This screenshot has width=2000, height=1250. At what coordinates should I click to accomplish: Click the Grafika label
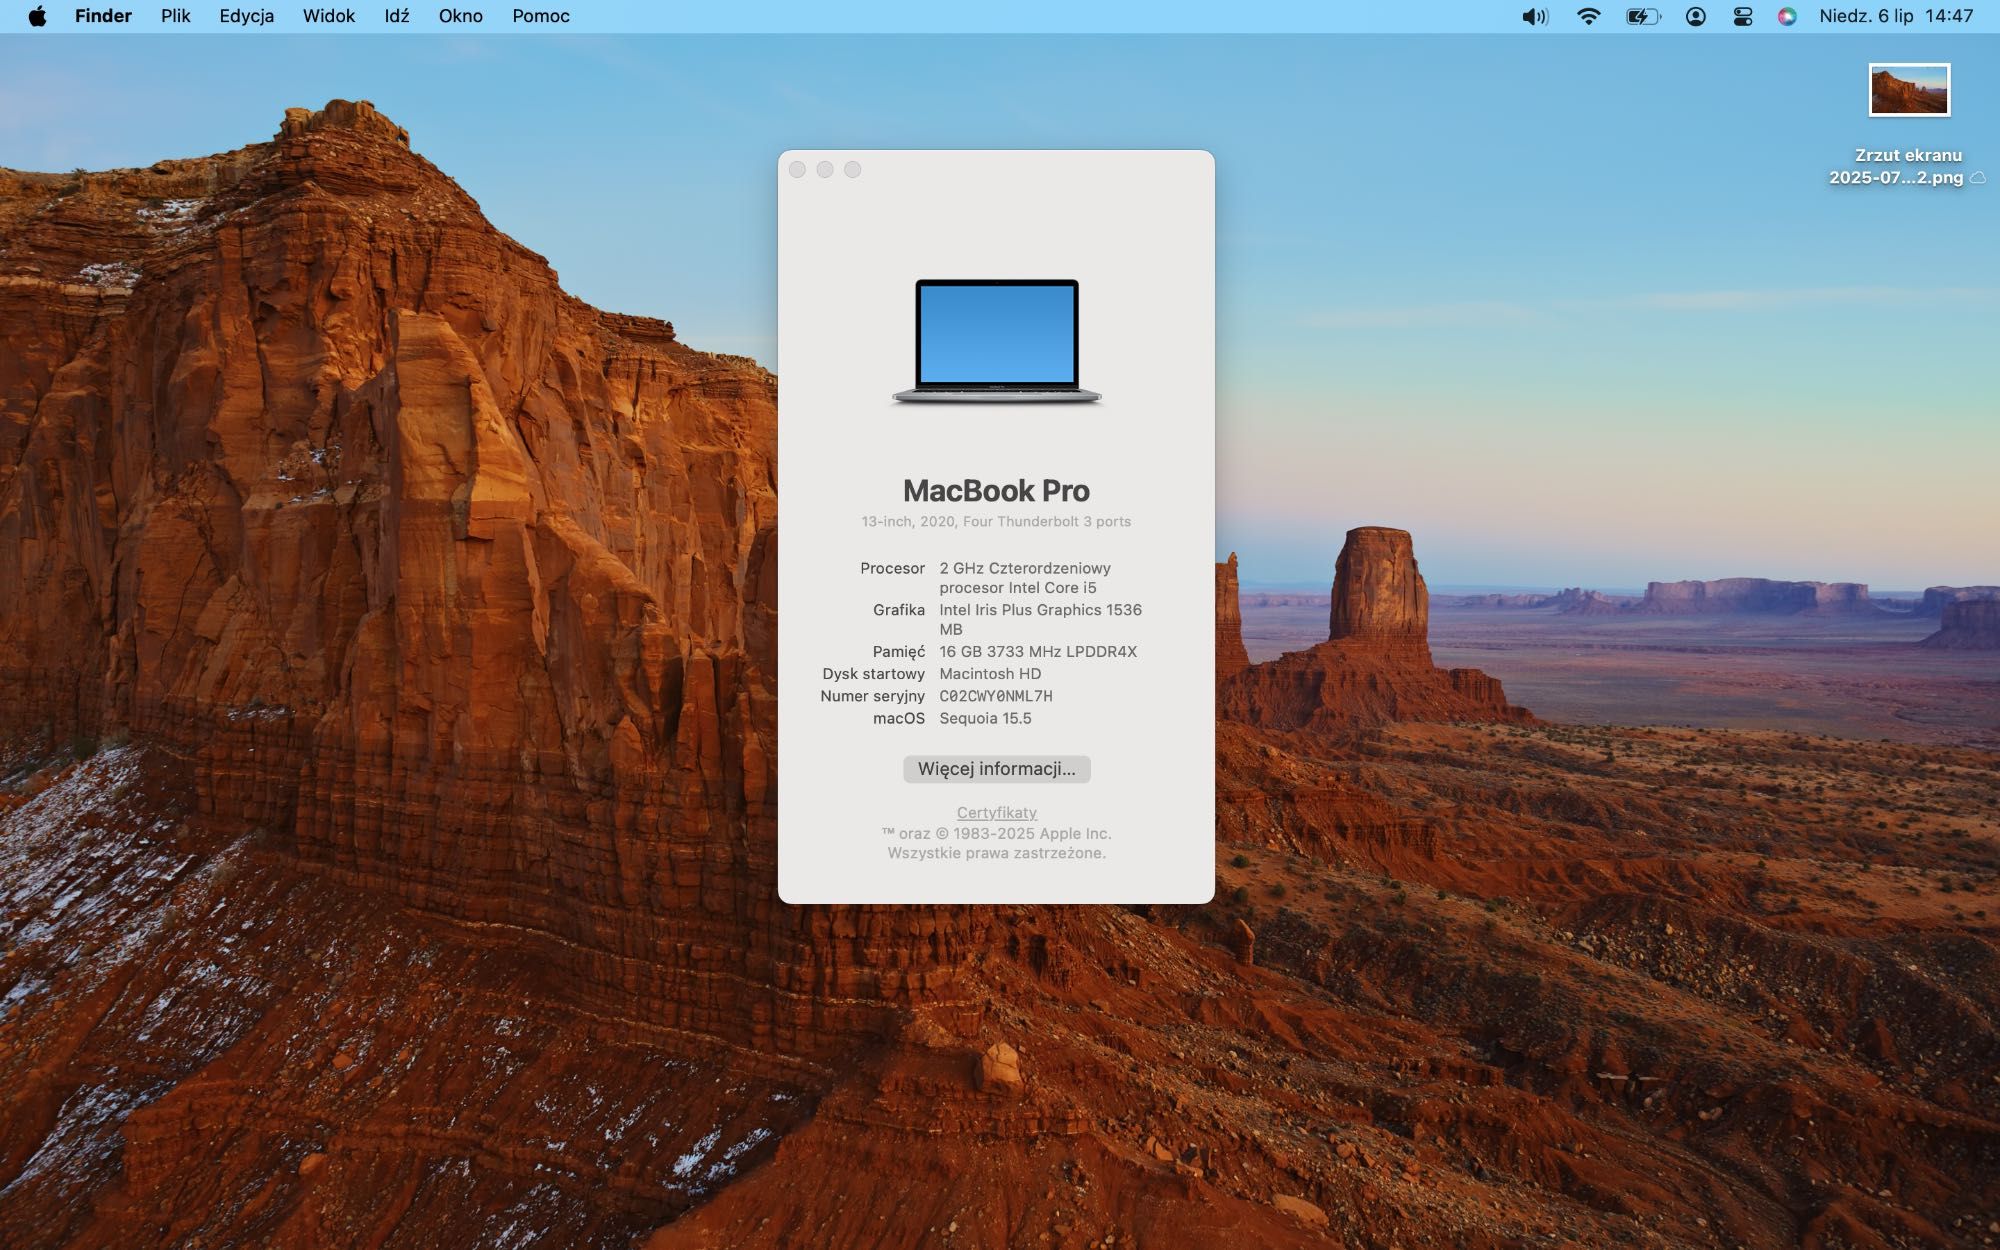point(898,610)
